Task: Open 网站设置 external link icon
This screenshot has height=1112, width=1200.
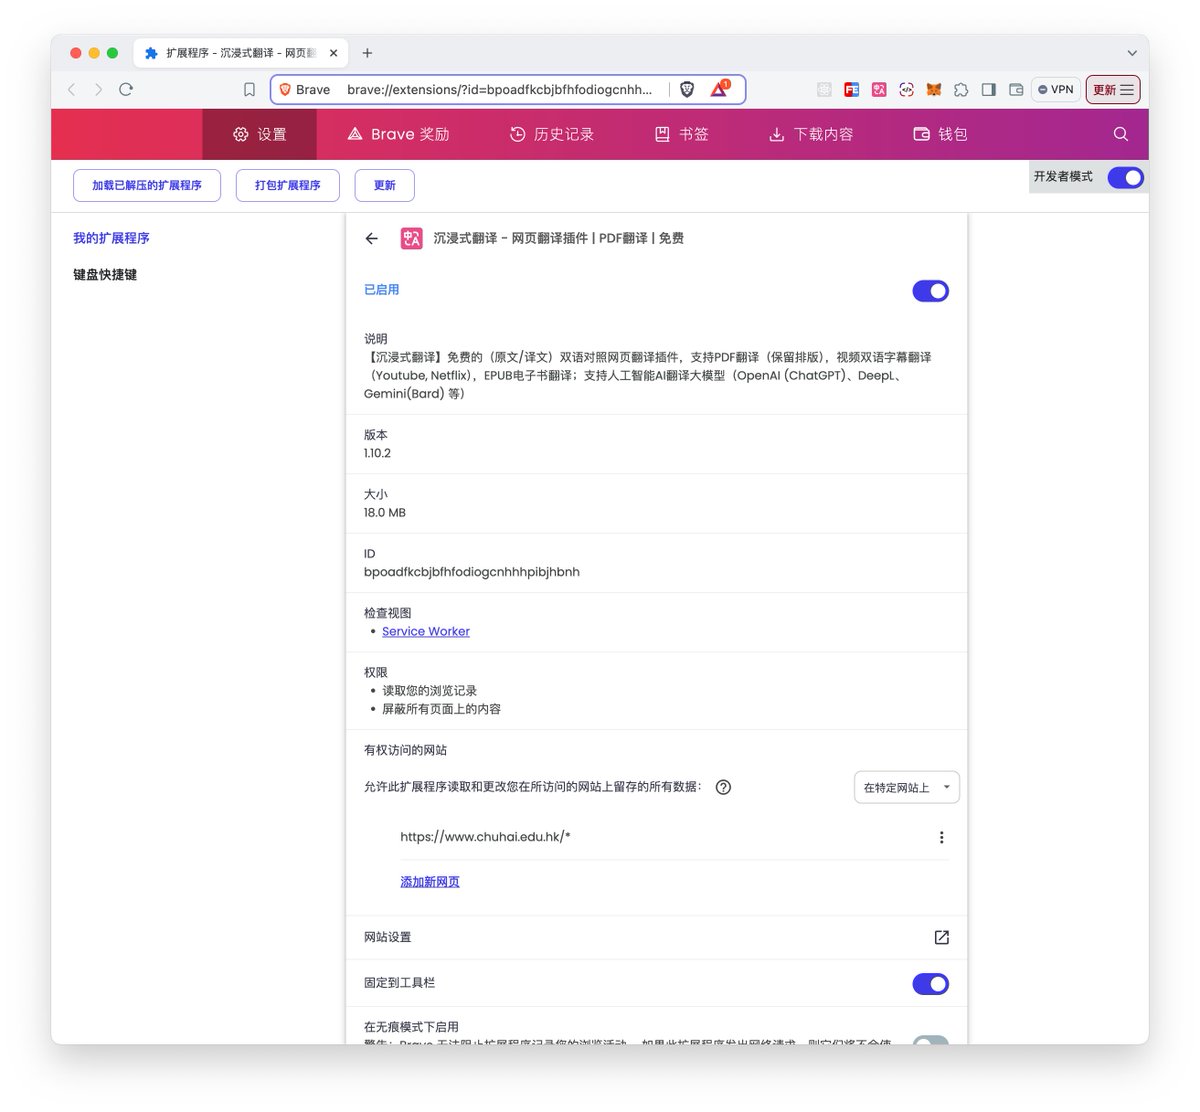Action: pyautogui.click(x=941, y=937)
